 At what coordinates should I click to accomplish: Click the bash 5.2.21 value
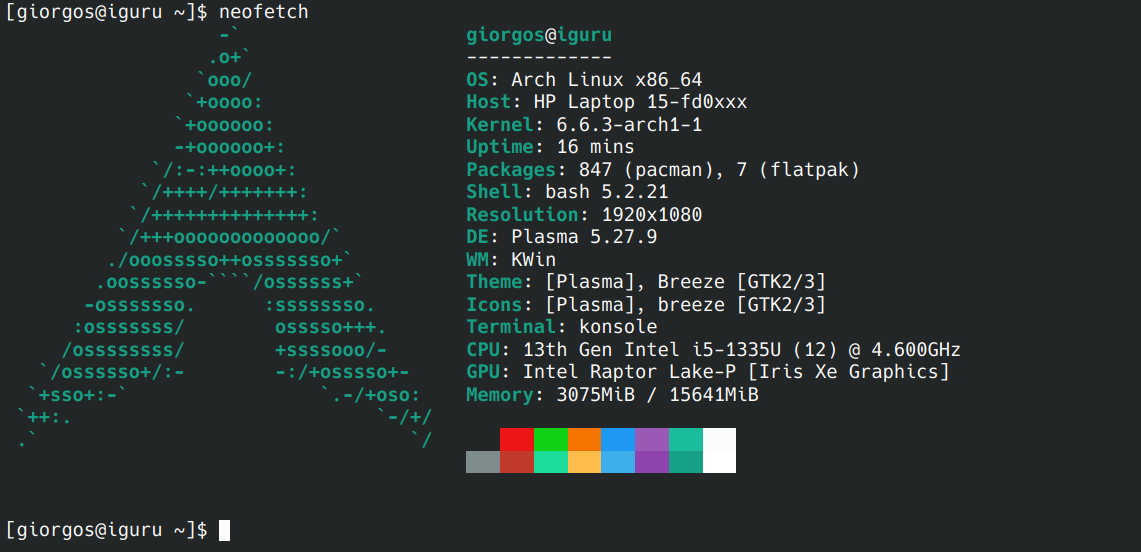point(607,193)
